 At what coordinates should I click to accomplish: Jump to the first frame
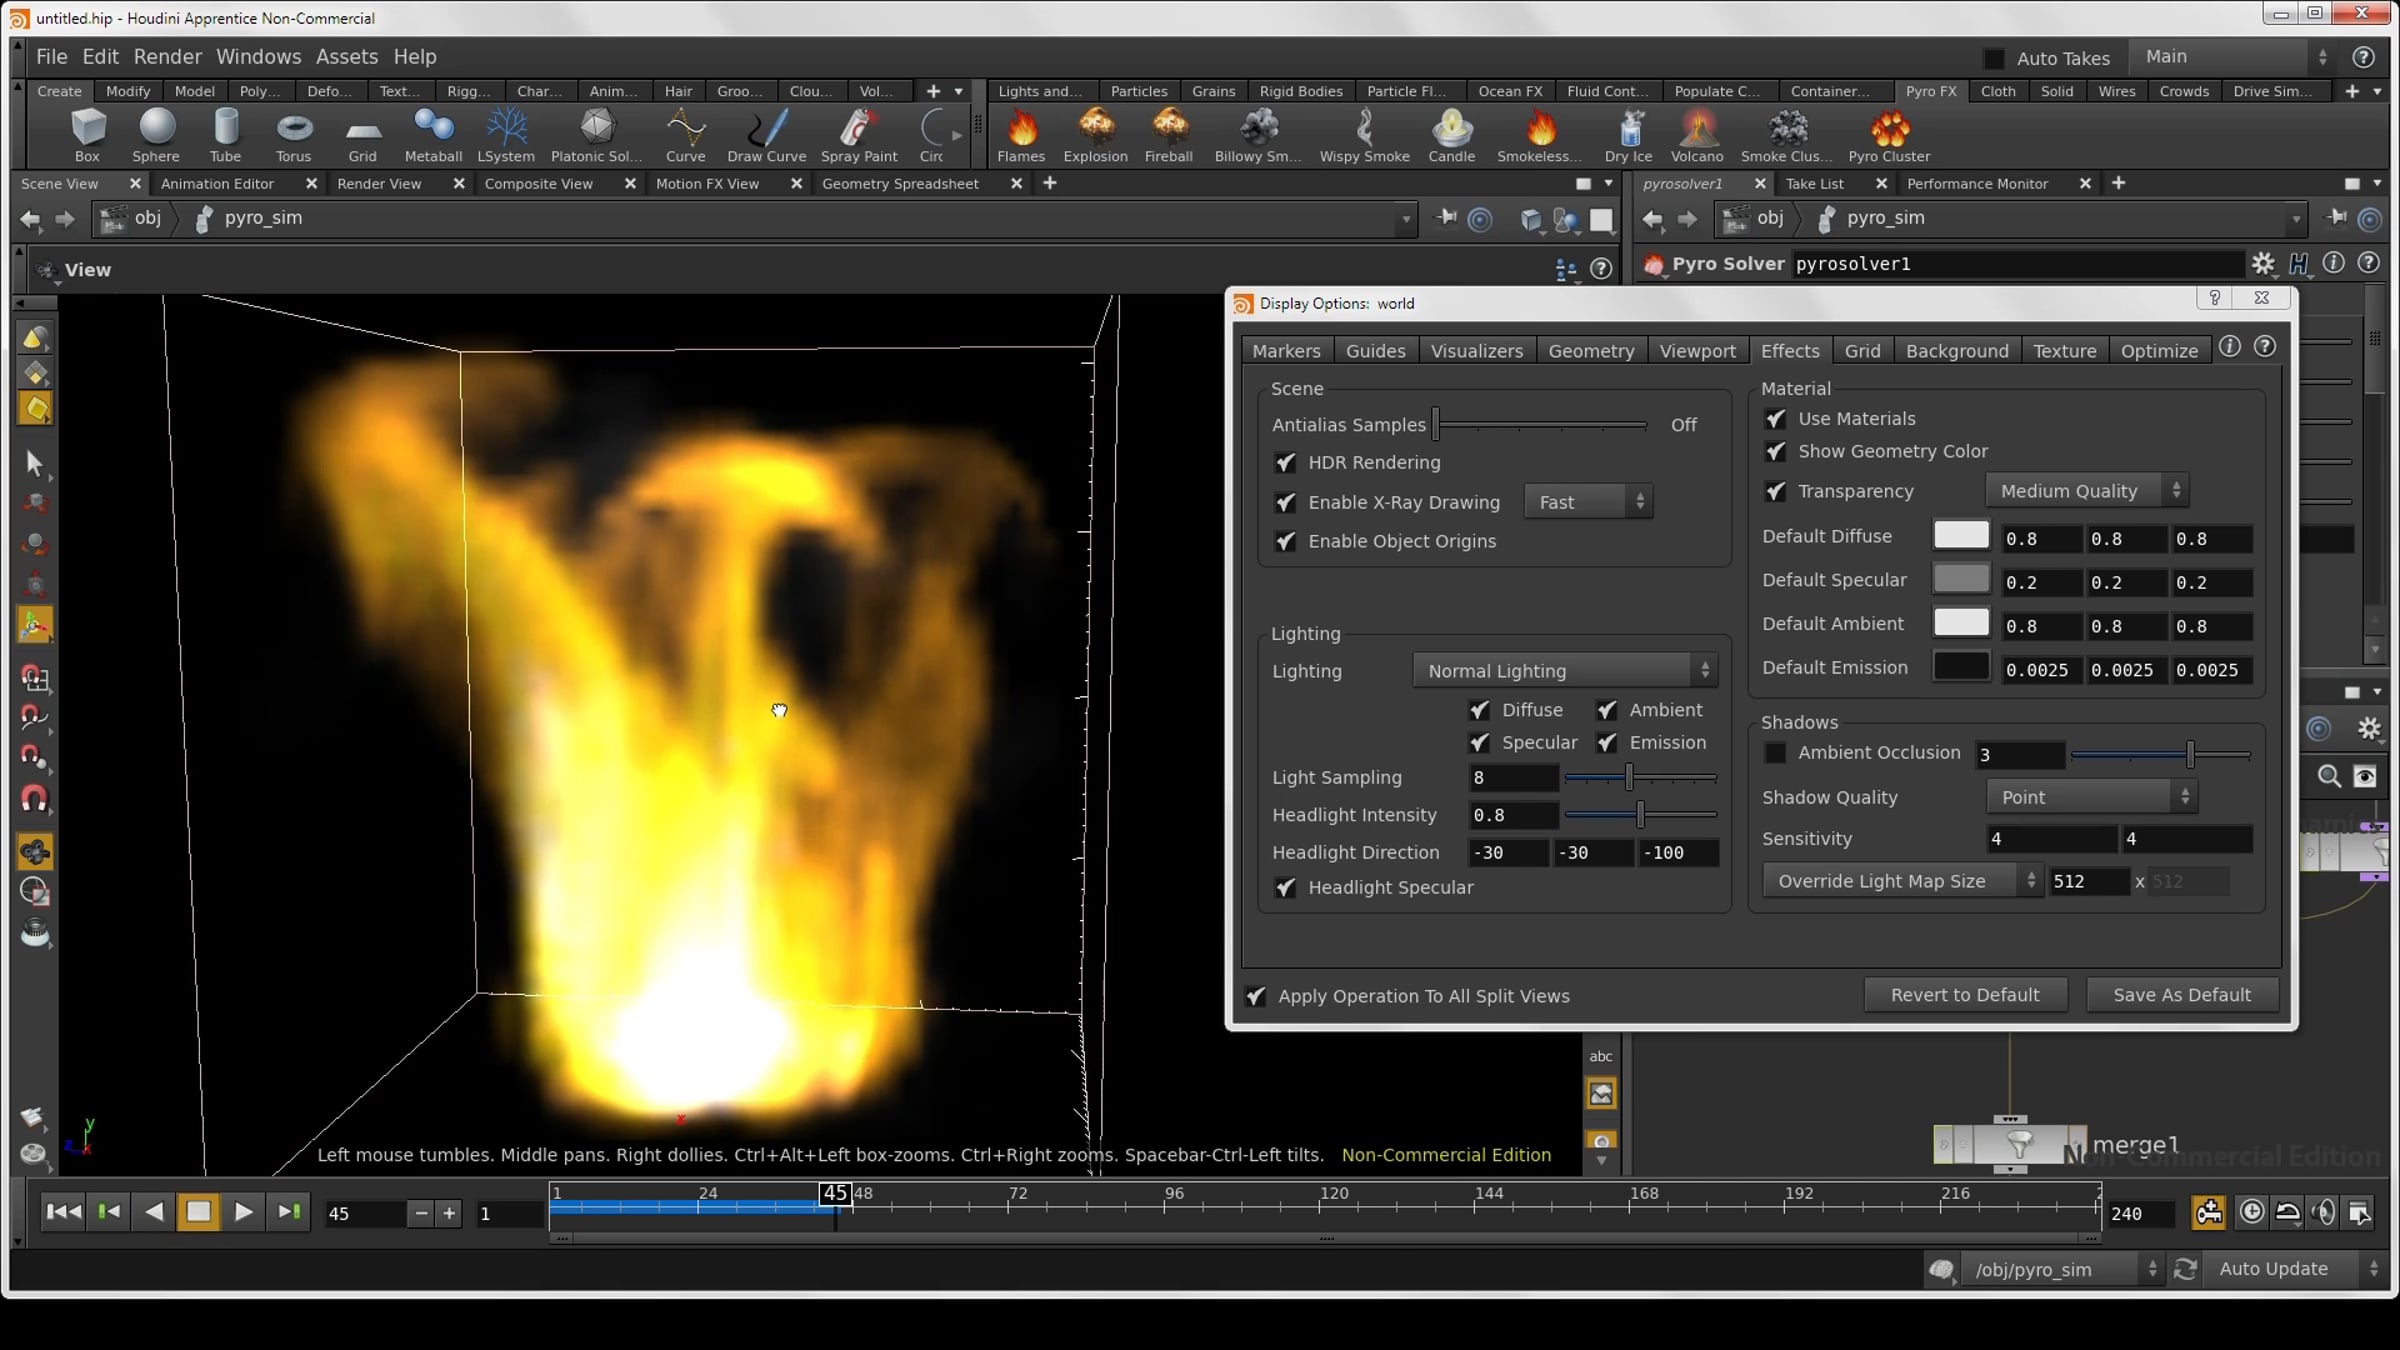pos(64,1212)
